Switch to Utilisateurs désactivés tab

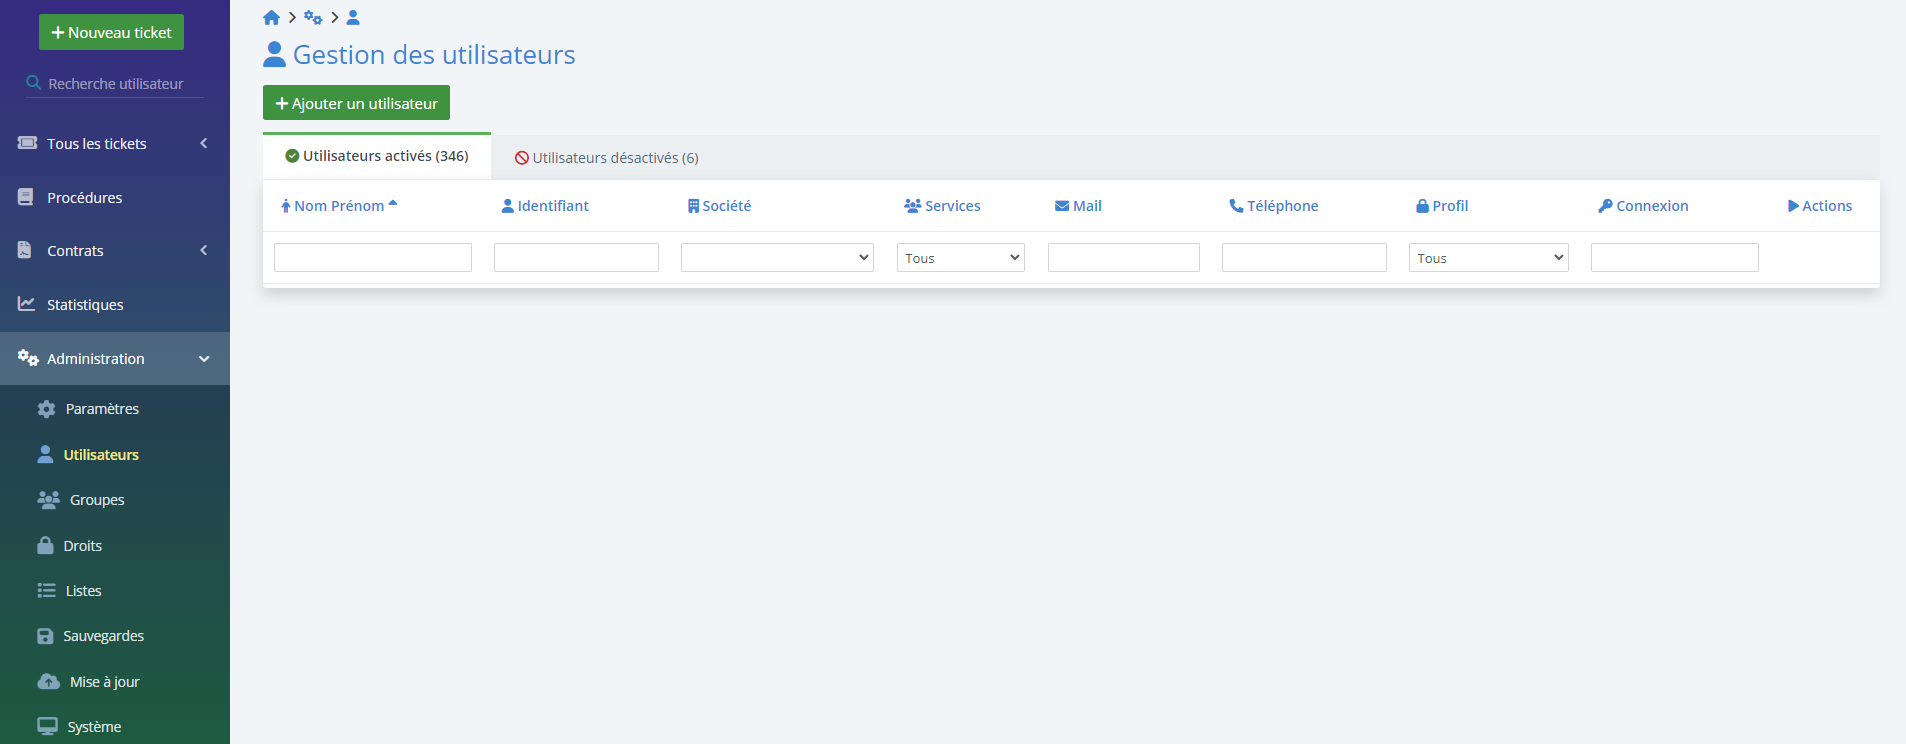point(606,158)
